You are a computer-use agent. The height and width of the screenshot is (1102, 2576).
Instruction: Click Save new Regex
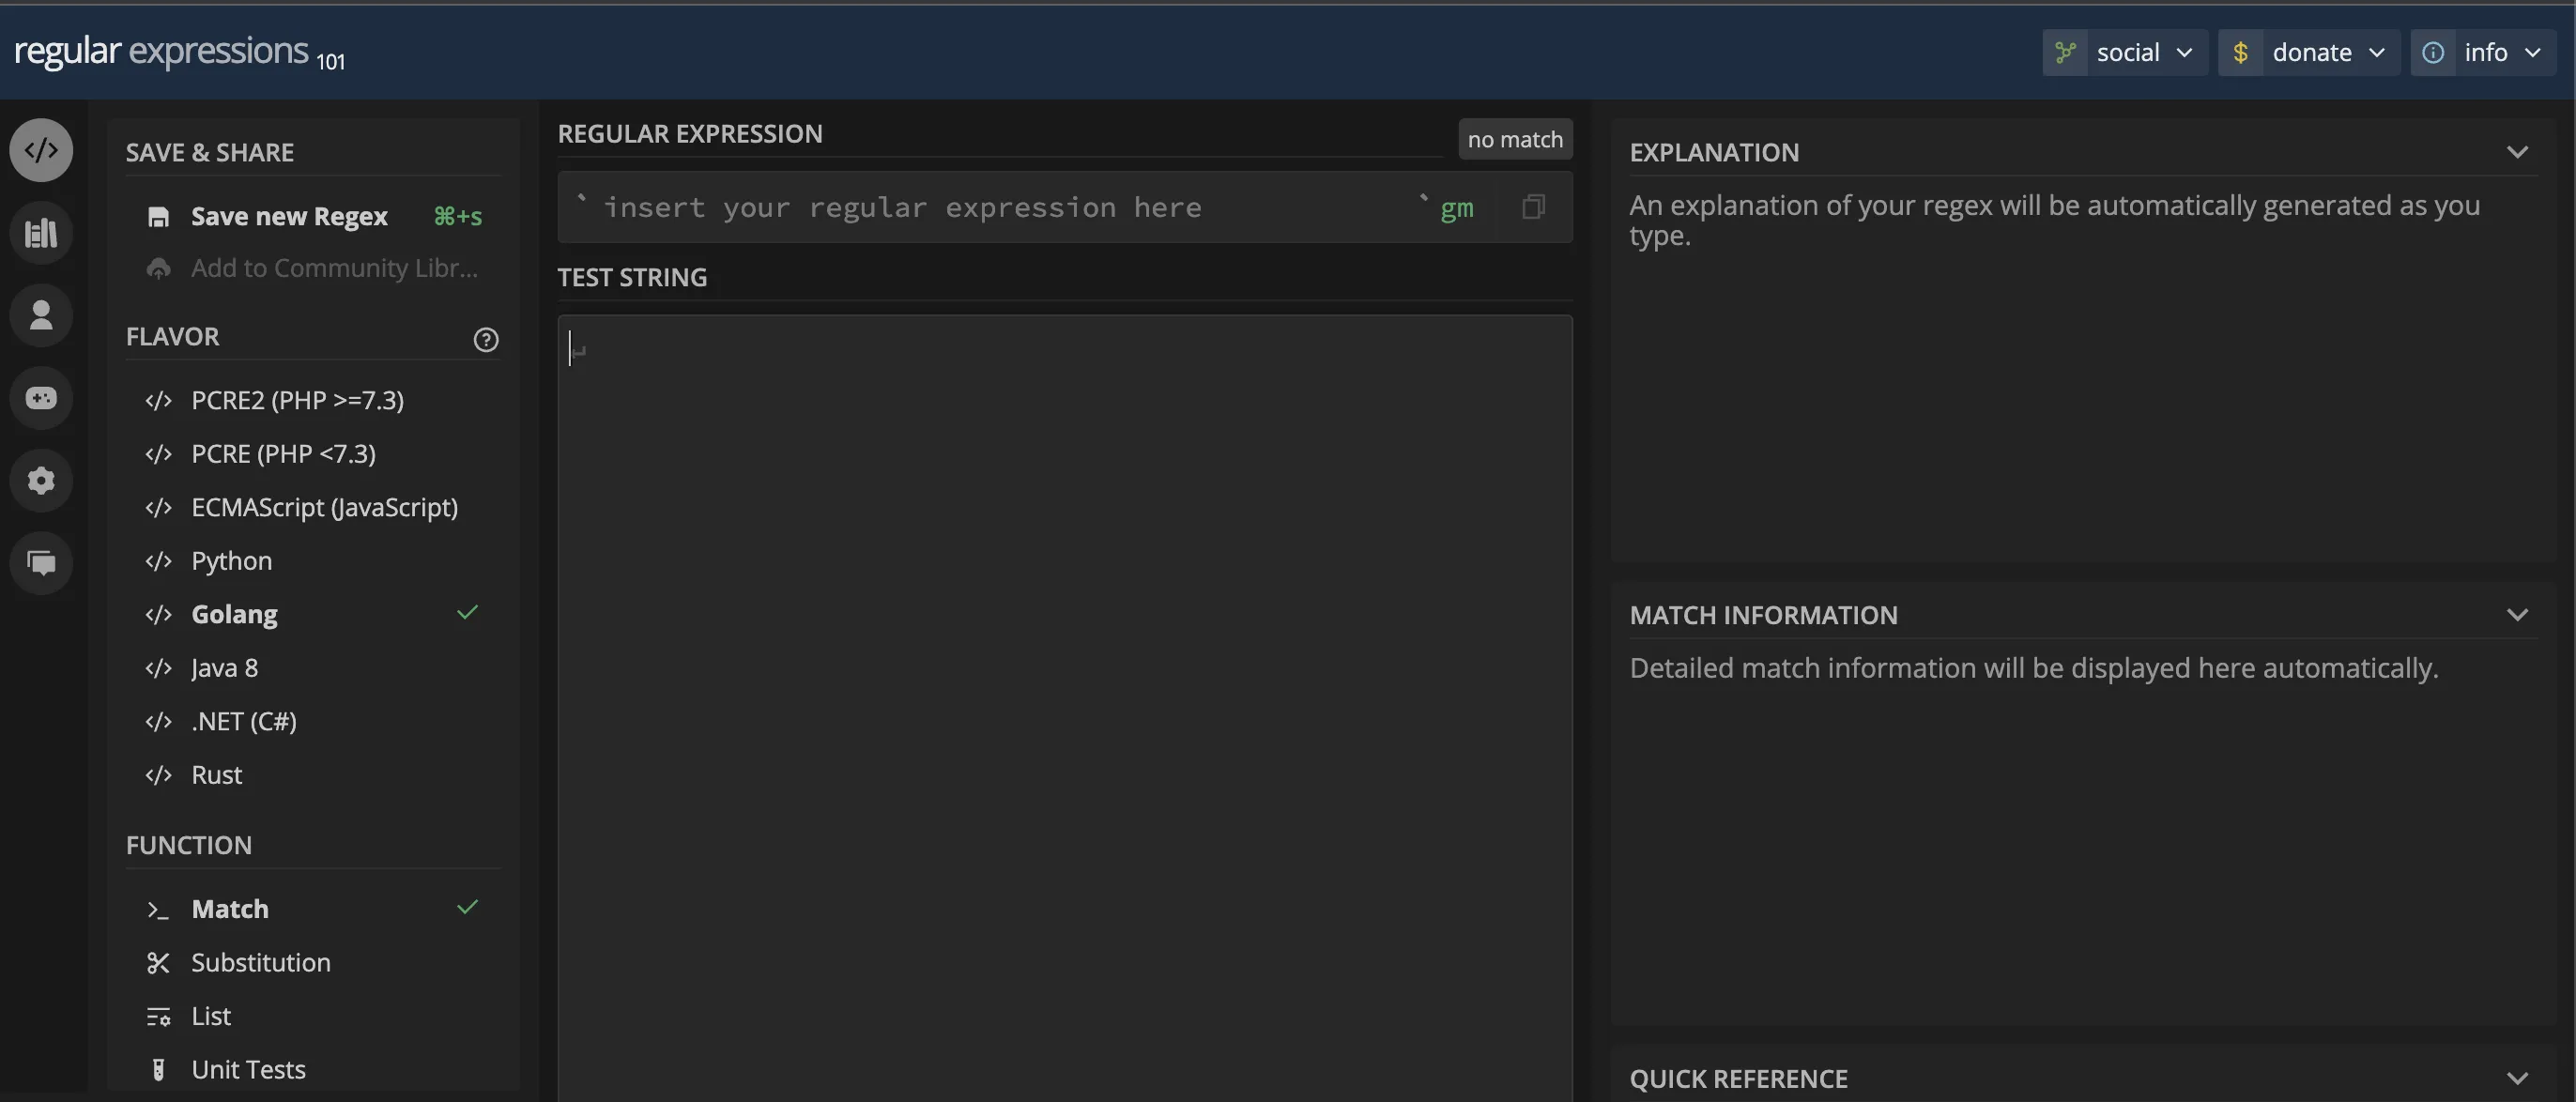312,217
